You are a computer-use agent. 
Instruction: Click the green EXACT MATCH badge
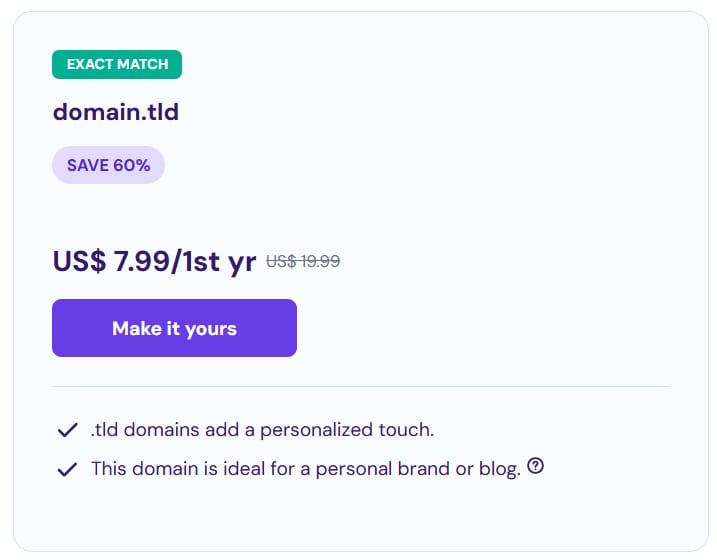117,65
